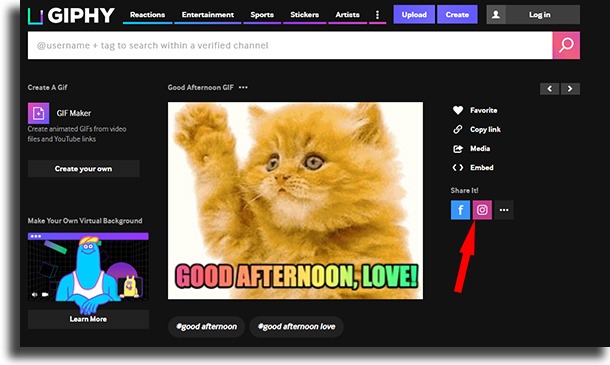Expand options dots next to Good Afternoon GIF
Viewport: 610px width, 365px height.
243,88
